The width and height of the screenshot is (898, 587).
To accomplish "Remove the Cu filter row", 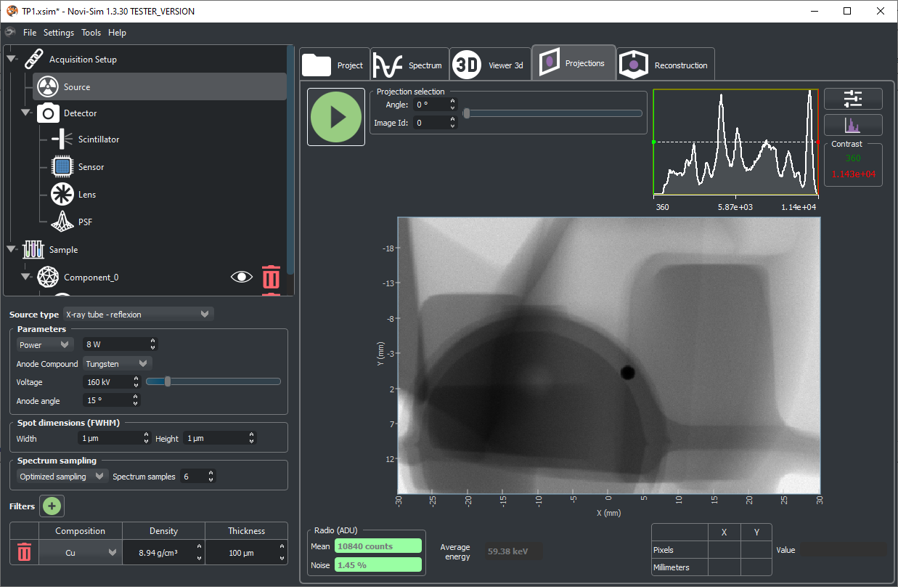I will click(24, 552).
